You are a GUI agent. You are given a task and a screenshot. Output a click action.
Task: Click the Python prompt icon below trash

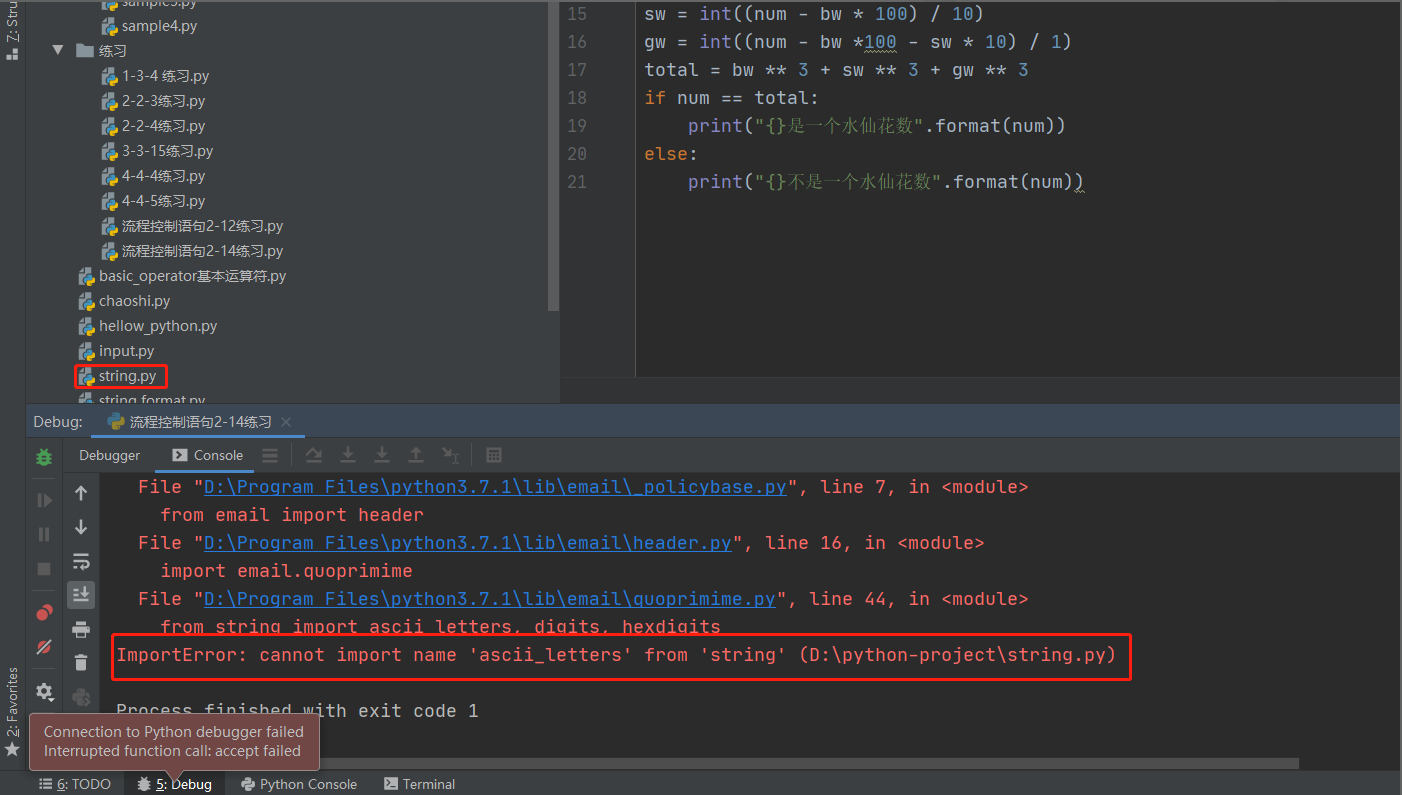(x=81, y=696)
